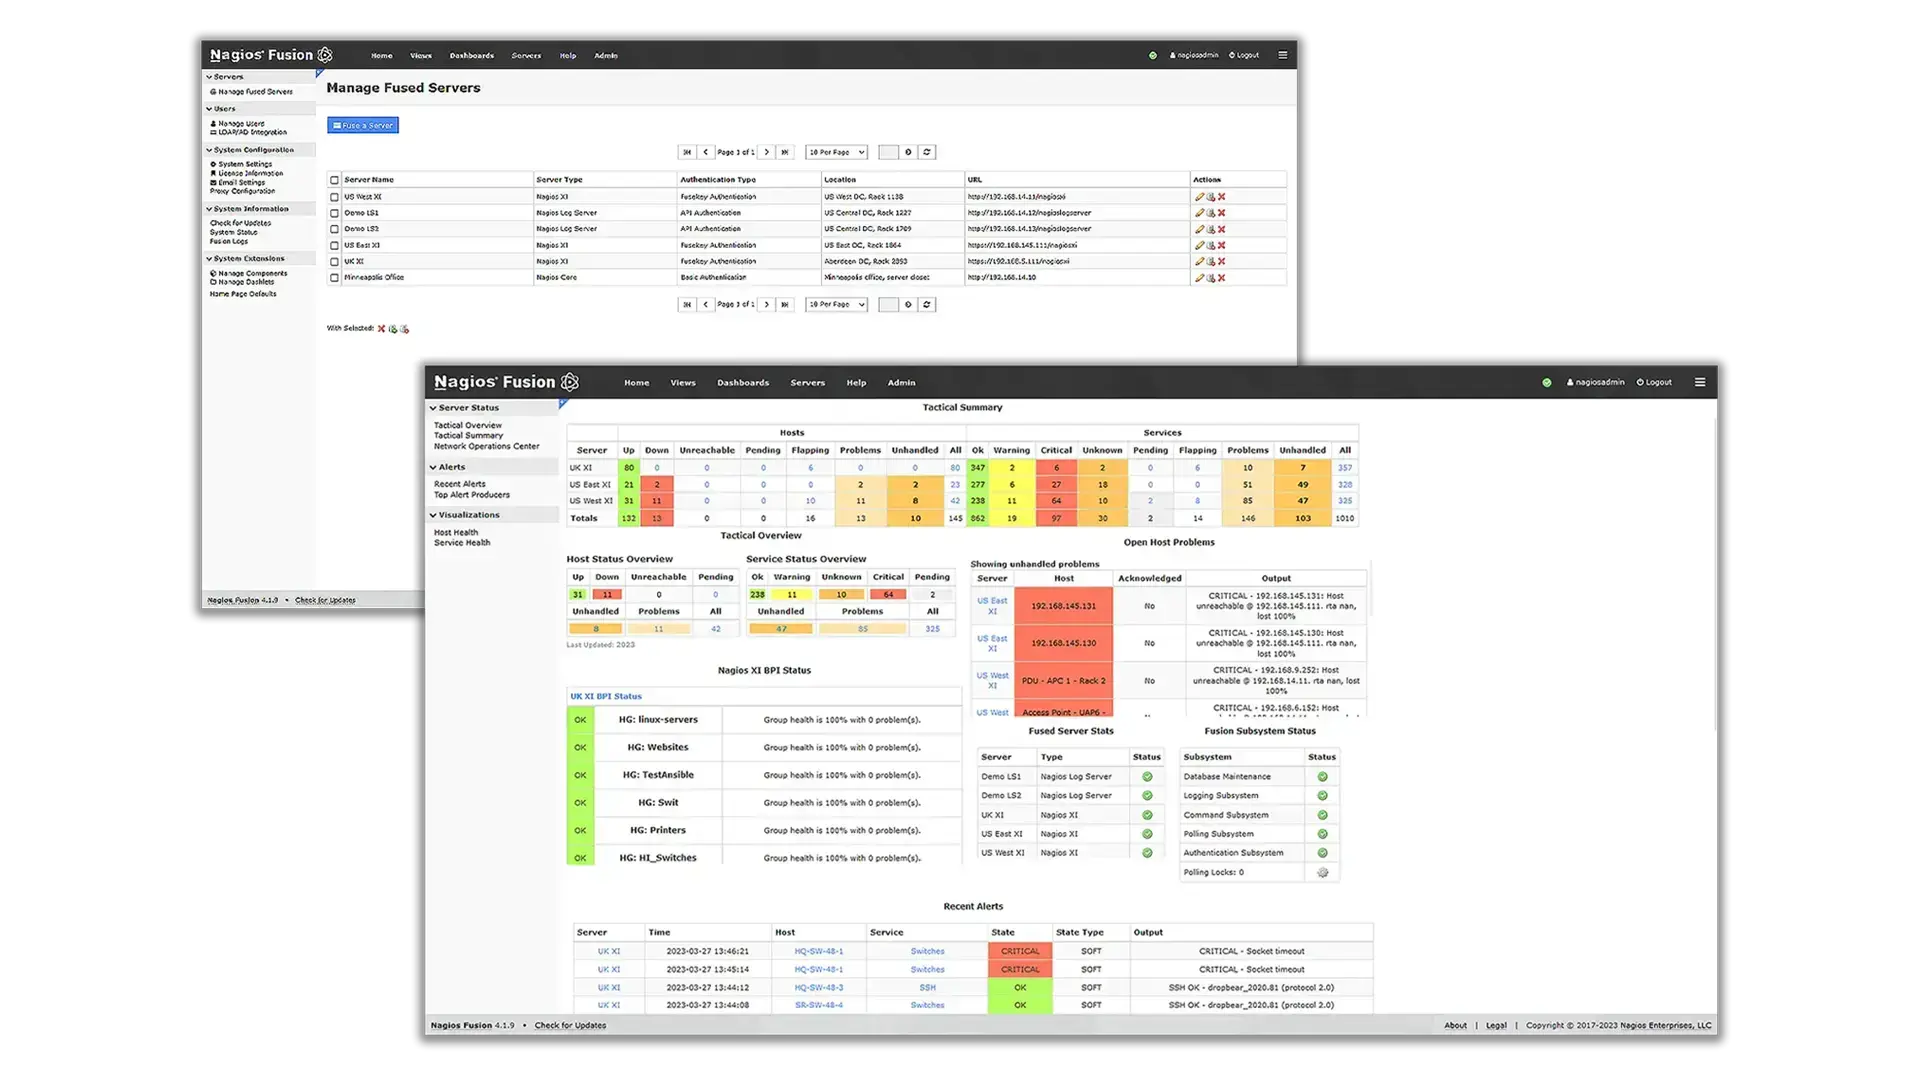This screenshot has width=1920, height=1080.
Task: Open the Help menu in the dashboard window
Action: 857,383
